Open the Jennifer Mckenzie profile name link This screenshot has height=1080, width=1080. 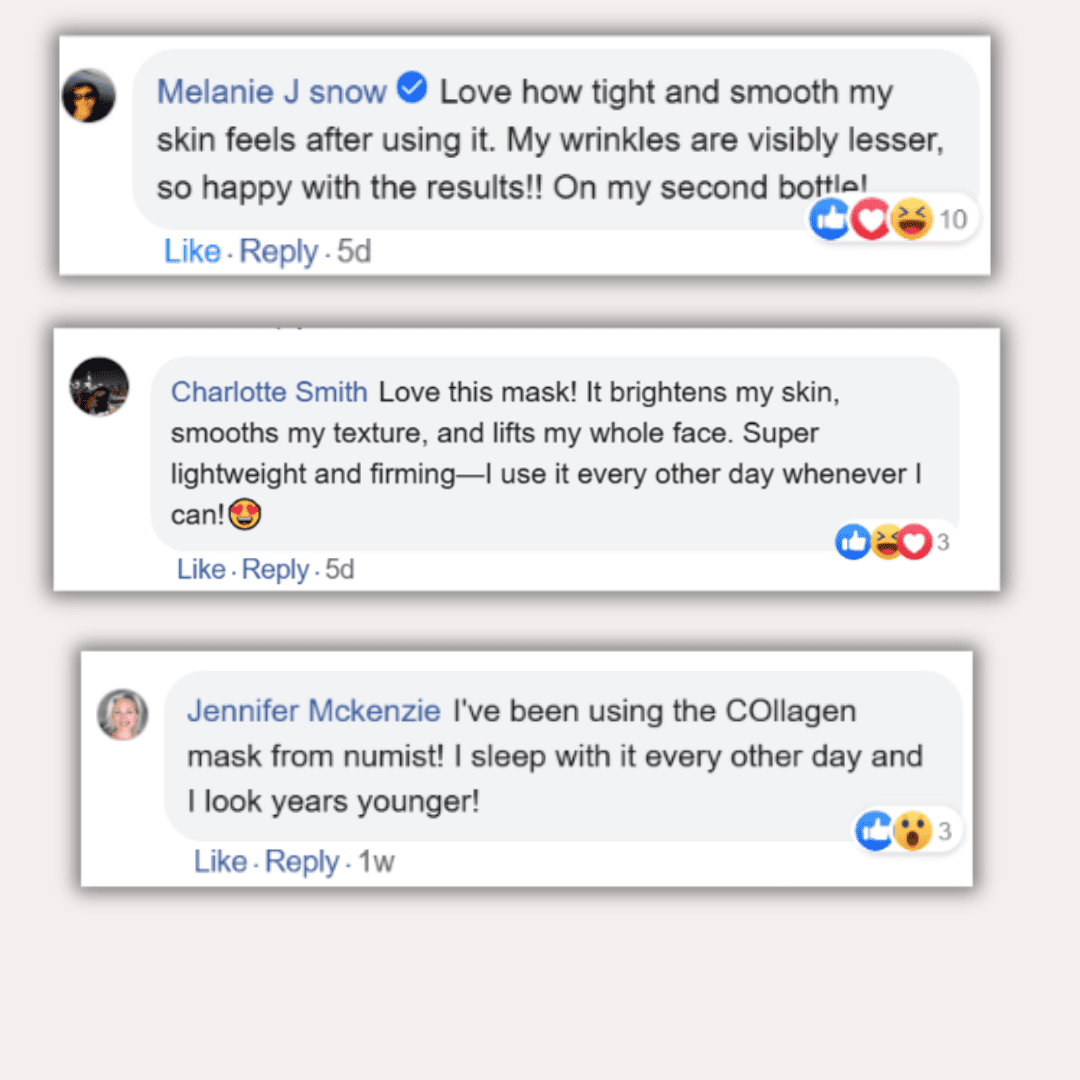click(x=313, y=711)
